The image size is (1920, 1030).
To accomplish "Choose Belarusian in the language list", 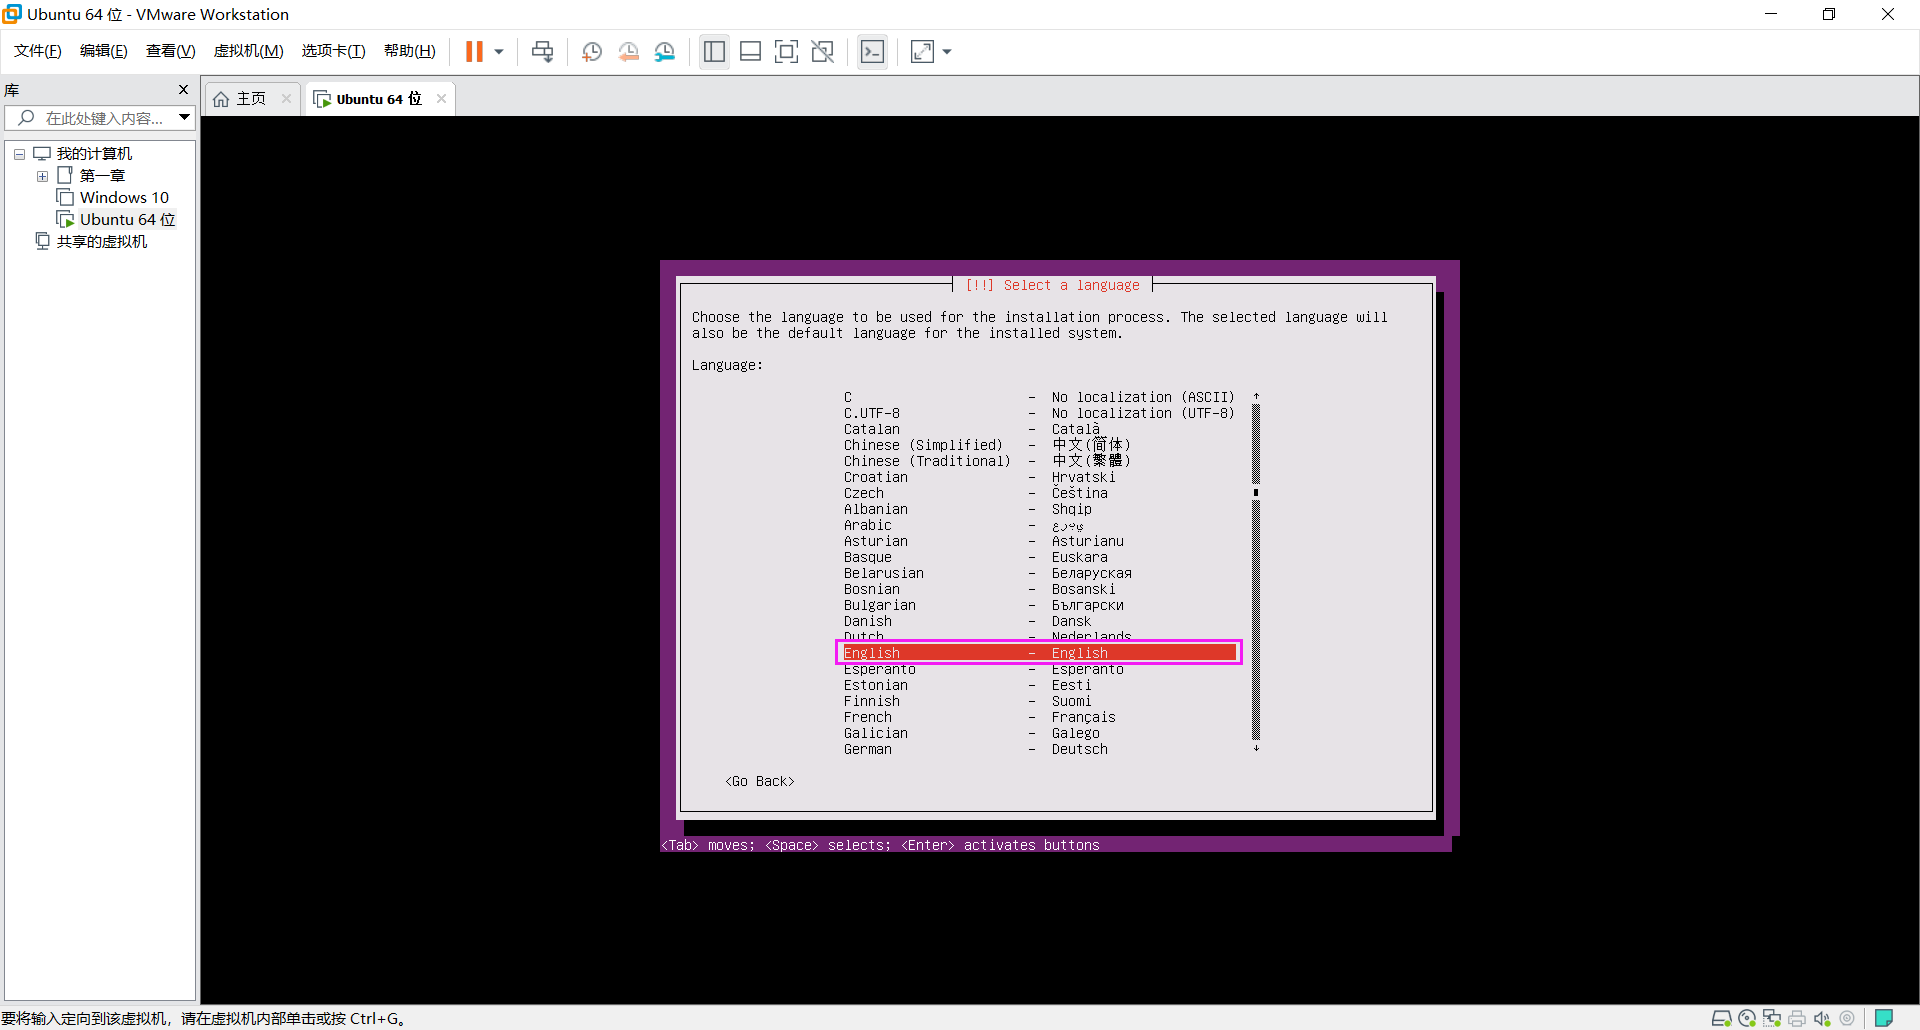I will pos(1039,573).
